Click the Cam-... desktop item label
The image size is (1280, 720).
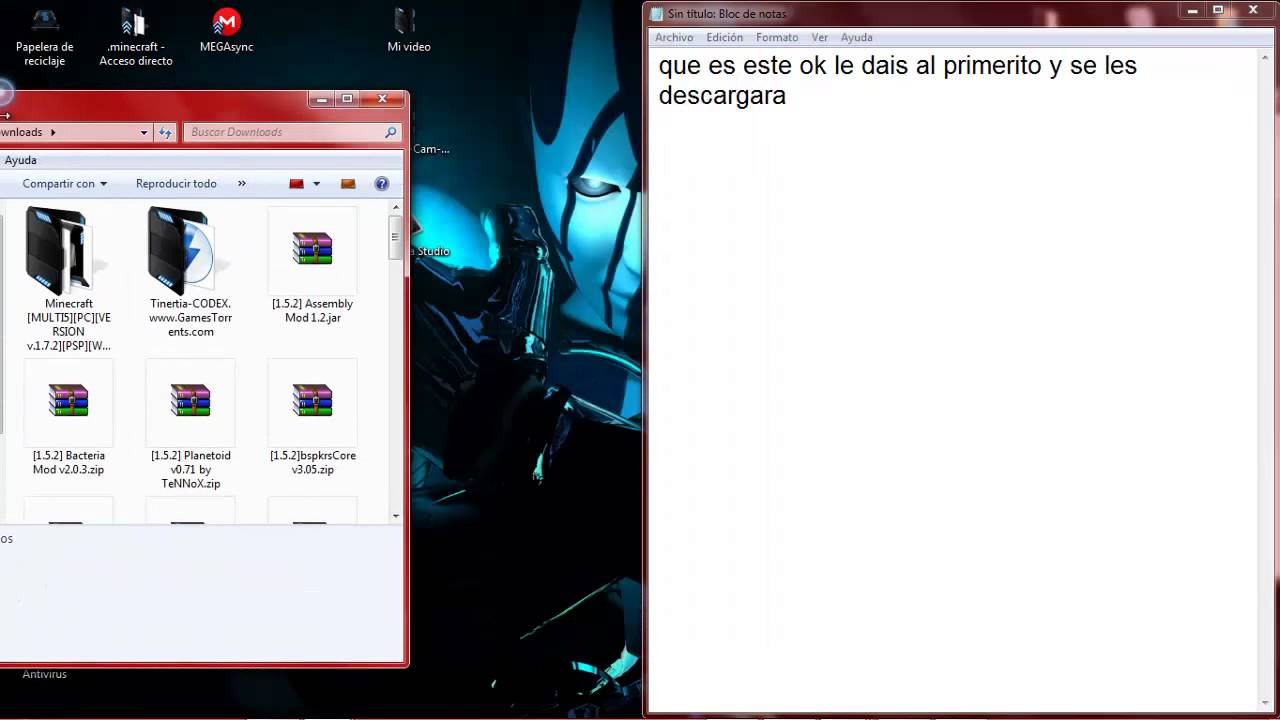431,149
